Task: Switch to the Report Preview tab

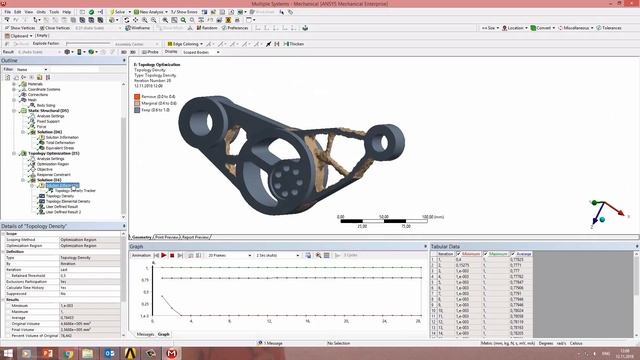Action: click(x=195, y=237)
